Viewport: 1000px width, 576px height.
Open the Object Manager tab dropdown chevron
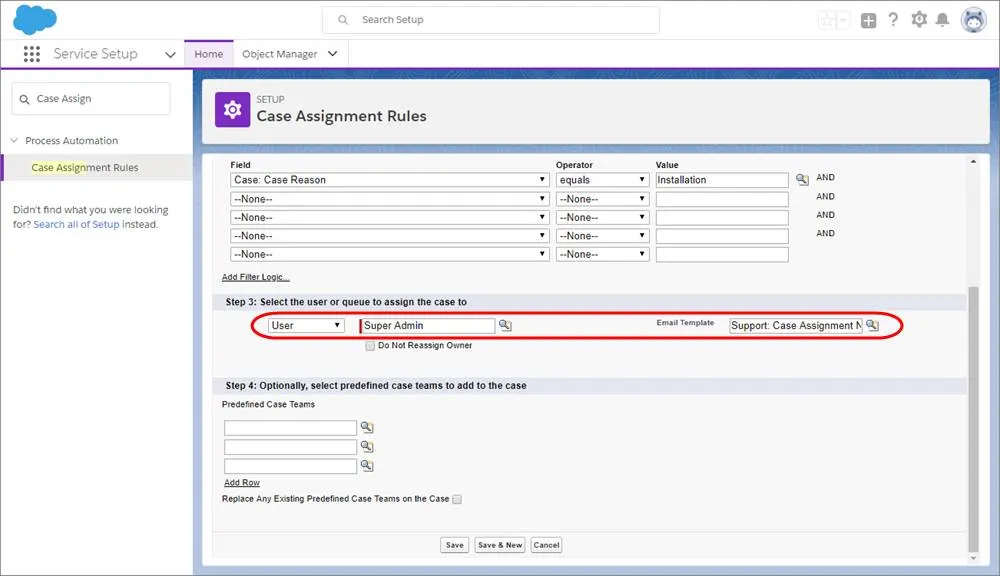click(x=332, y=54)
